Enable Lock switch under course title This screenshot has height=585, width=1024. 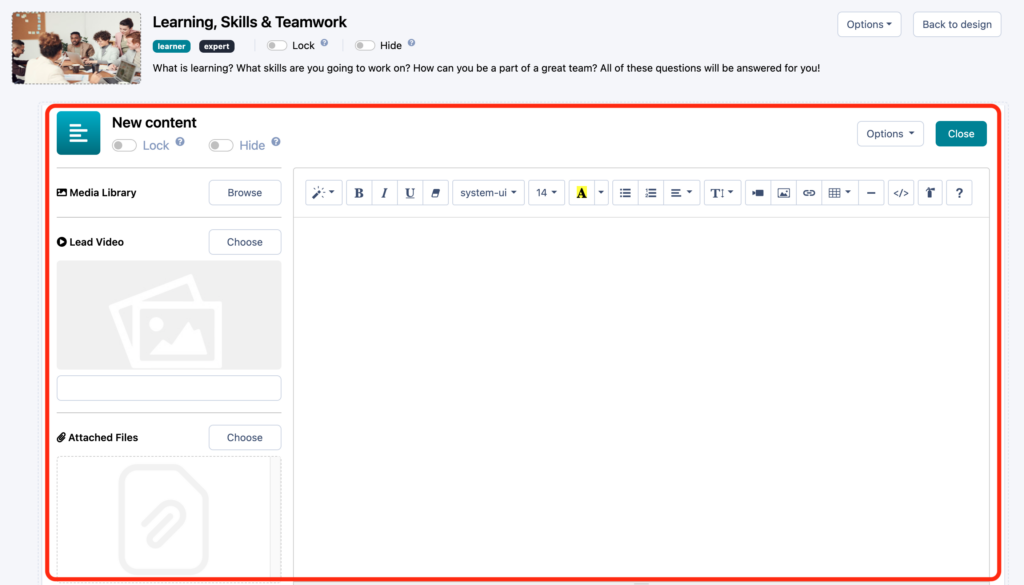click(277, 45)
